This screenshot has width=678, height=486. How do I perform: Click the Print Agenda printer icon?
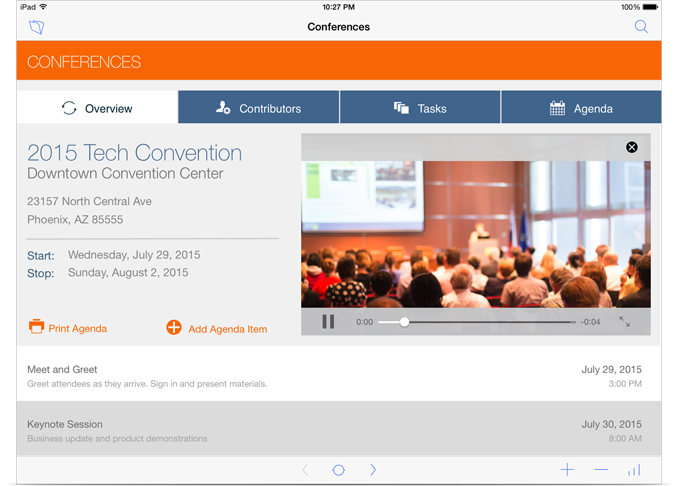[36, 326]
